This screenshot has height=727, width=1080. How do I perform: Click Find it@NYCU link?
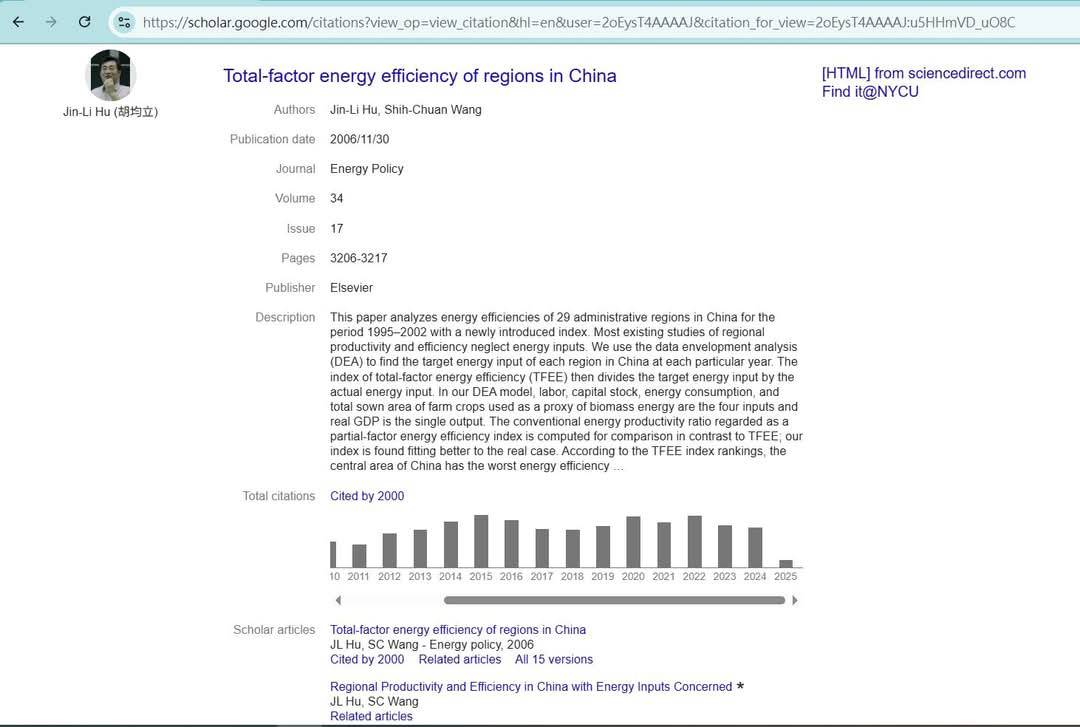[870, 92]
